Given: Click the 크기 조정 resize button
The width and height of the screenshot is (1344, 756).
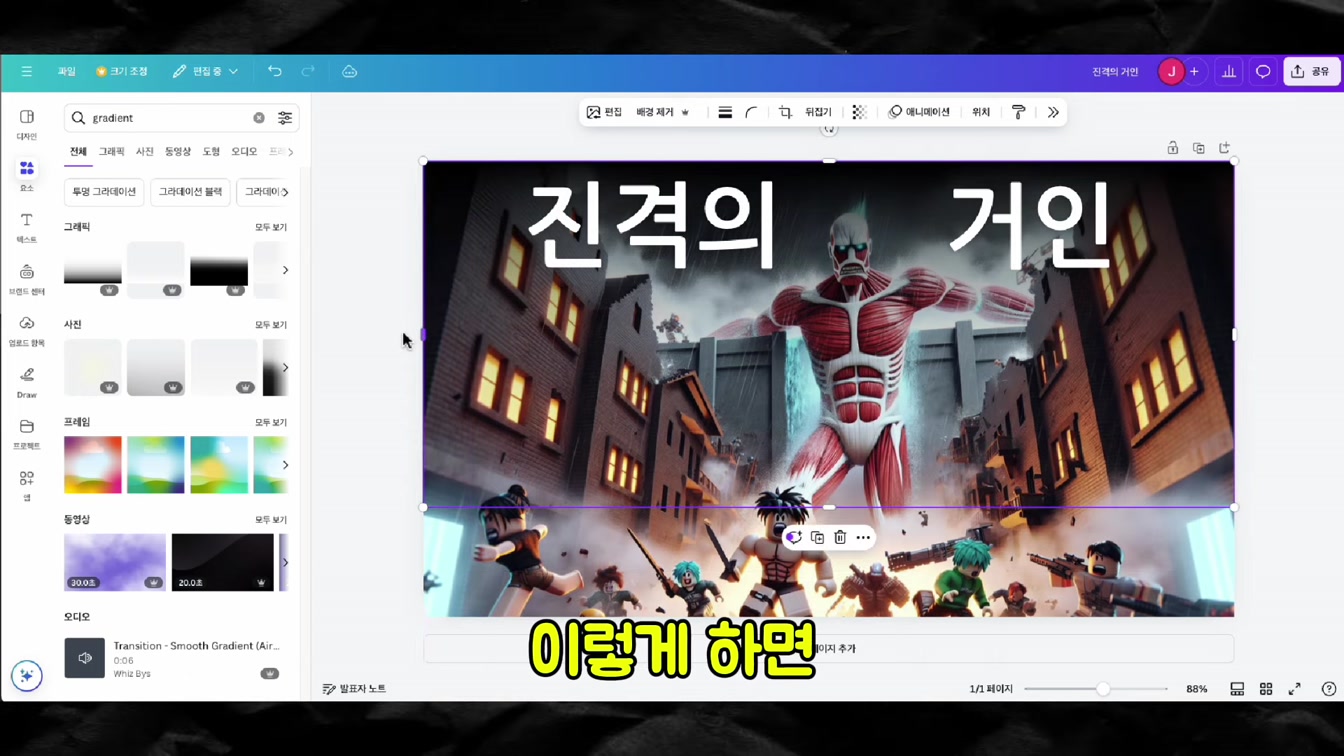Looking at the screenshot, I should click(x=122, y=72).
